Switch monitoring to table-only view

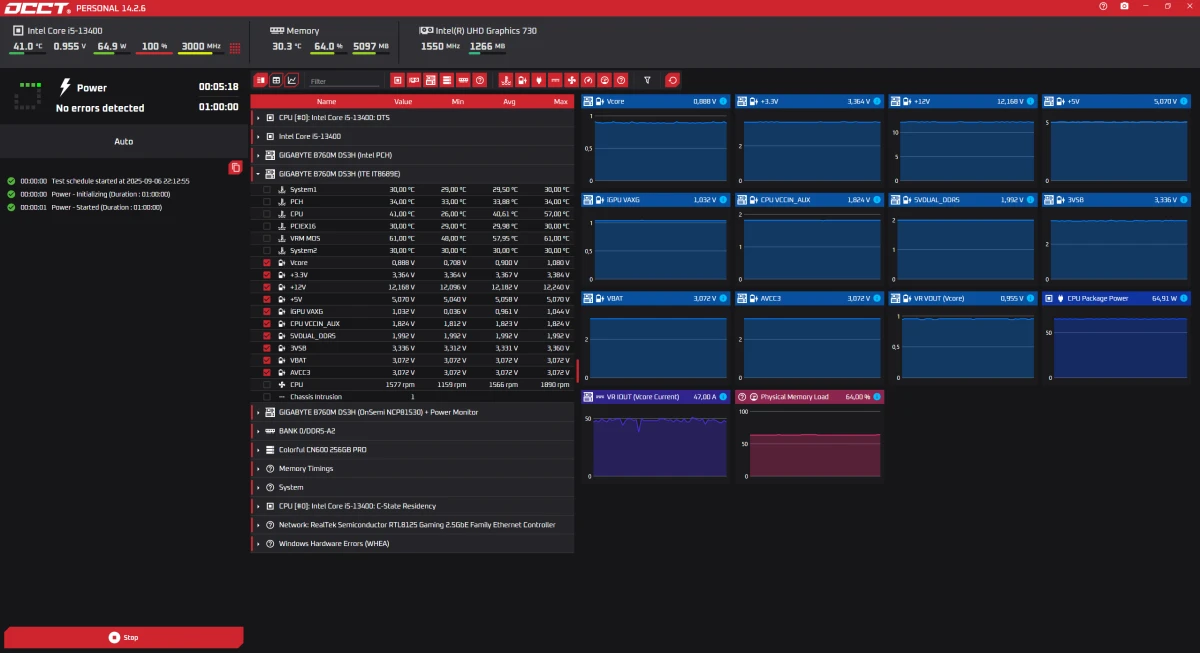[x=276, y=80]
